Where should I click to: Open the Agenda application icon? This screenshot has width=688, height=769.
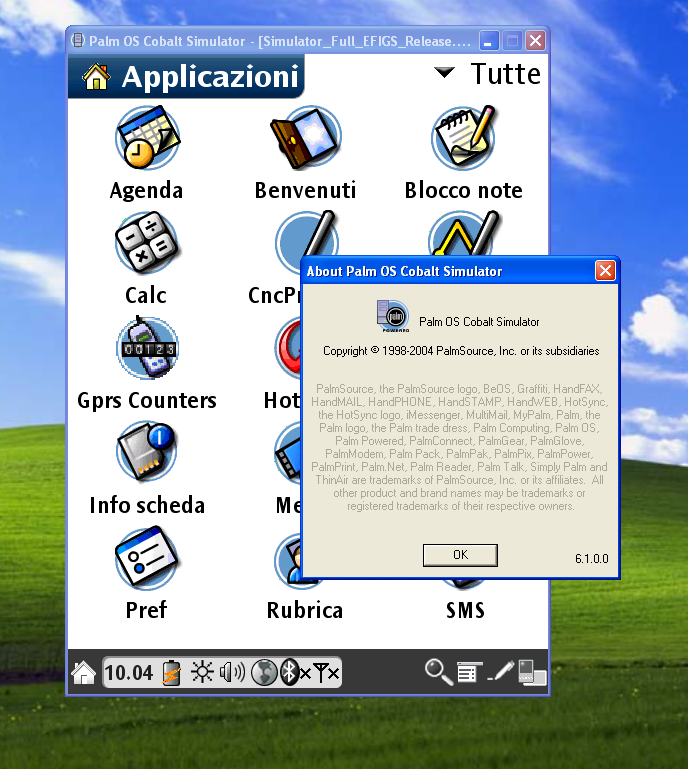(x=148, y=137)
